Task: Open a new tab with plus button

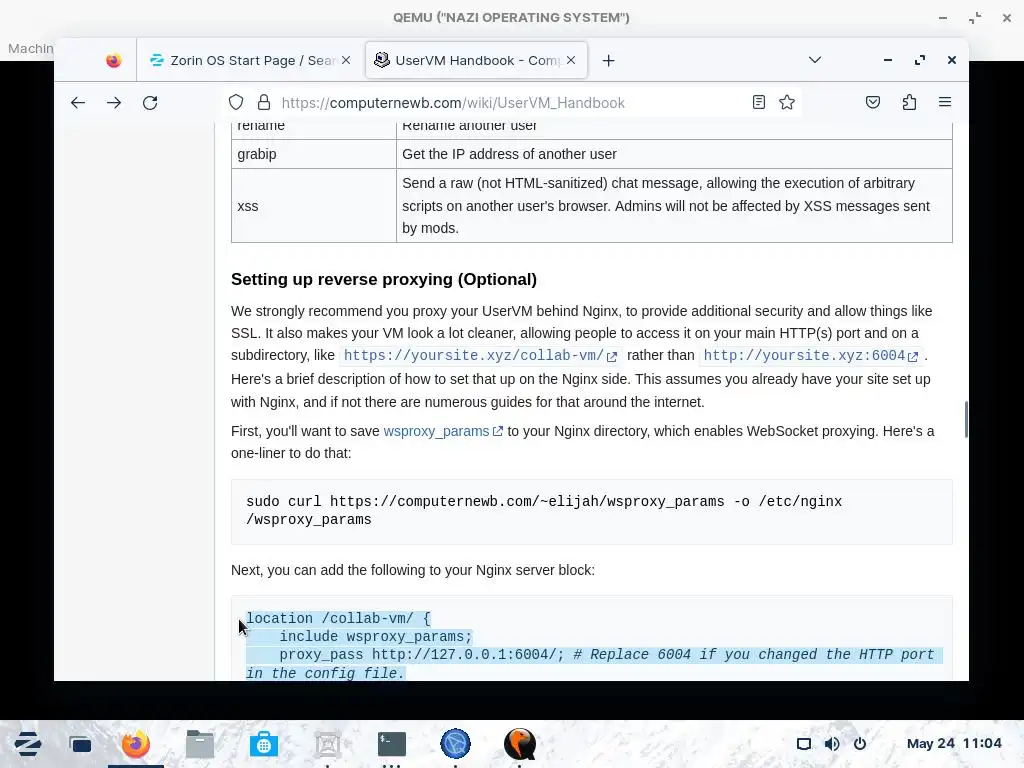Action: [x=608, y=61]
